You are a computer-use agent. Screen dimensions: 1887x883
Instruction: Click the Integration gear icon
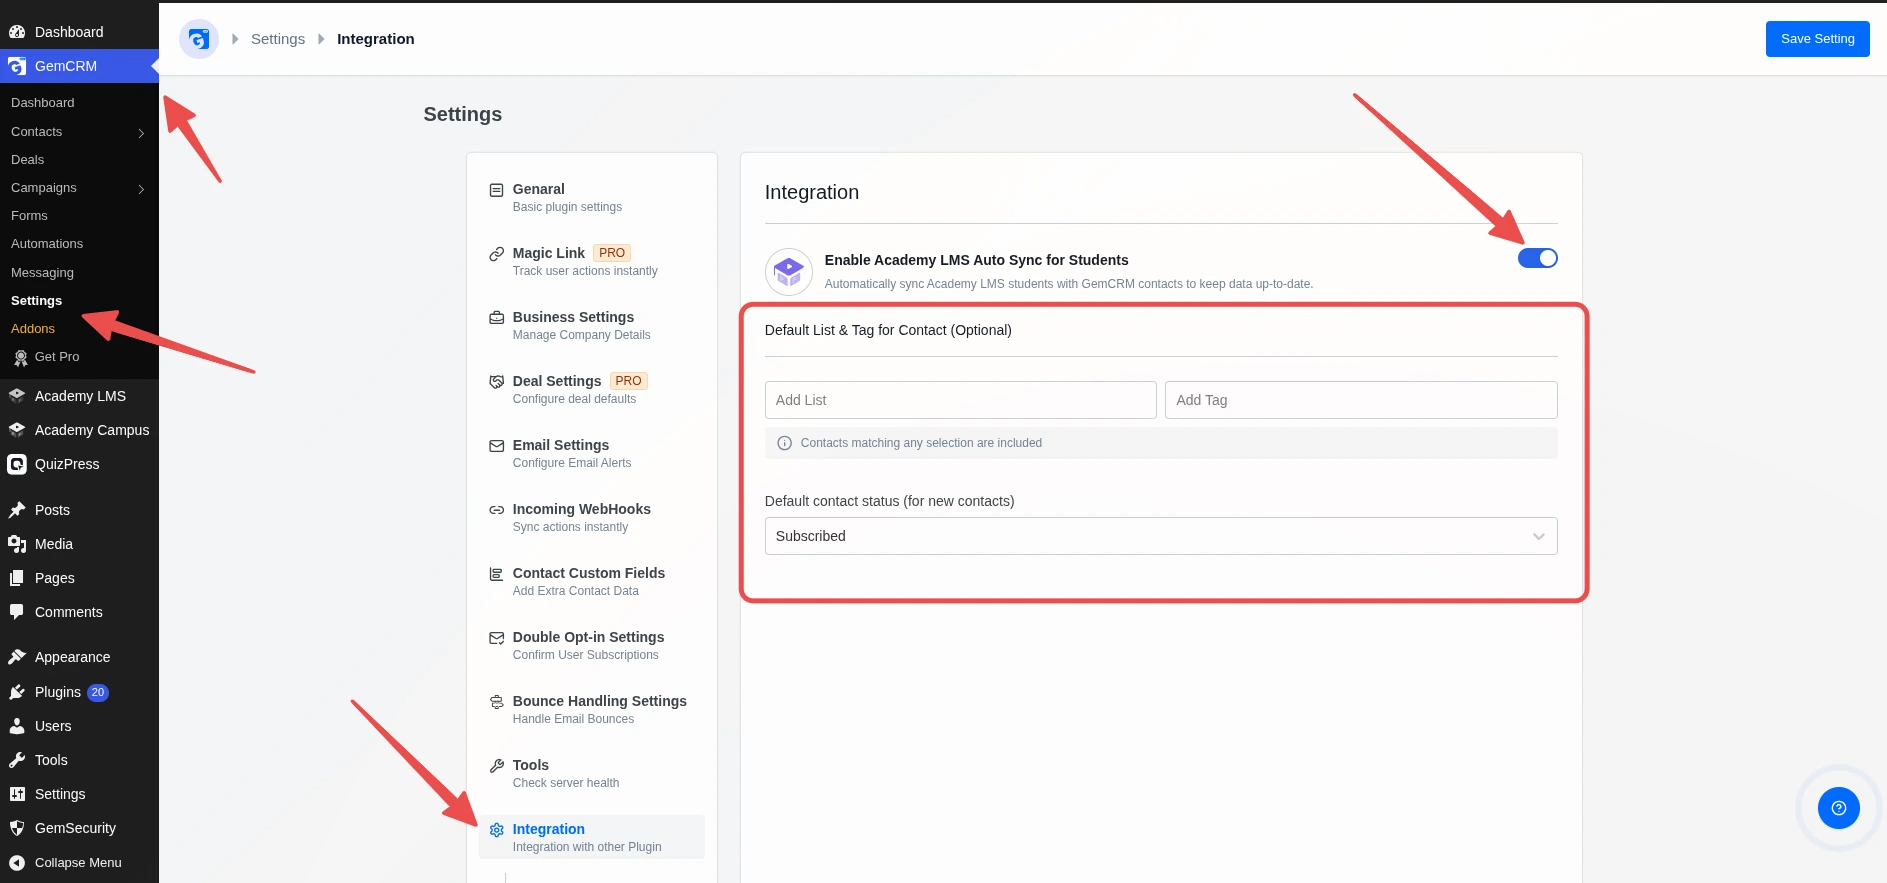pyautogui.click(x=496, y=830)
